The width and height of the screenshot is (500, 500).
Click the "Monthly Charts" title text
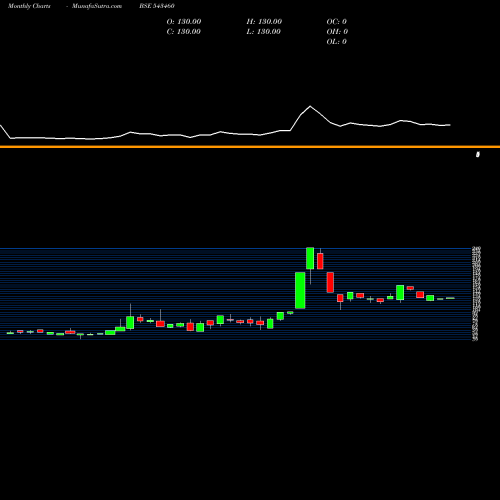29,6
